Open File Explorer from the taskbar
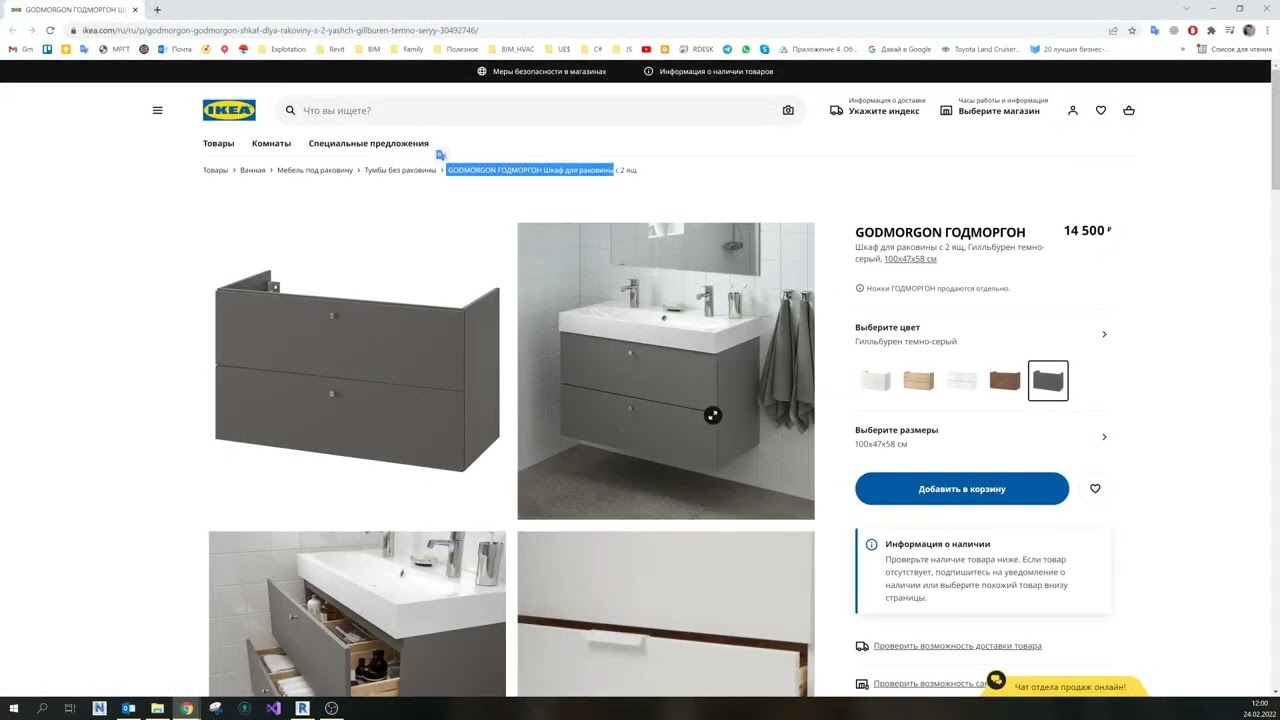The height and width of the screenshot is (720, 1280). point(157,708)
